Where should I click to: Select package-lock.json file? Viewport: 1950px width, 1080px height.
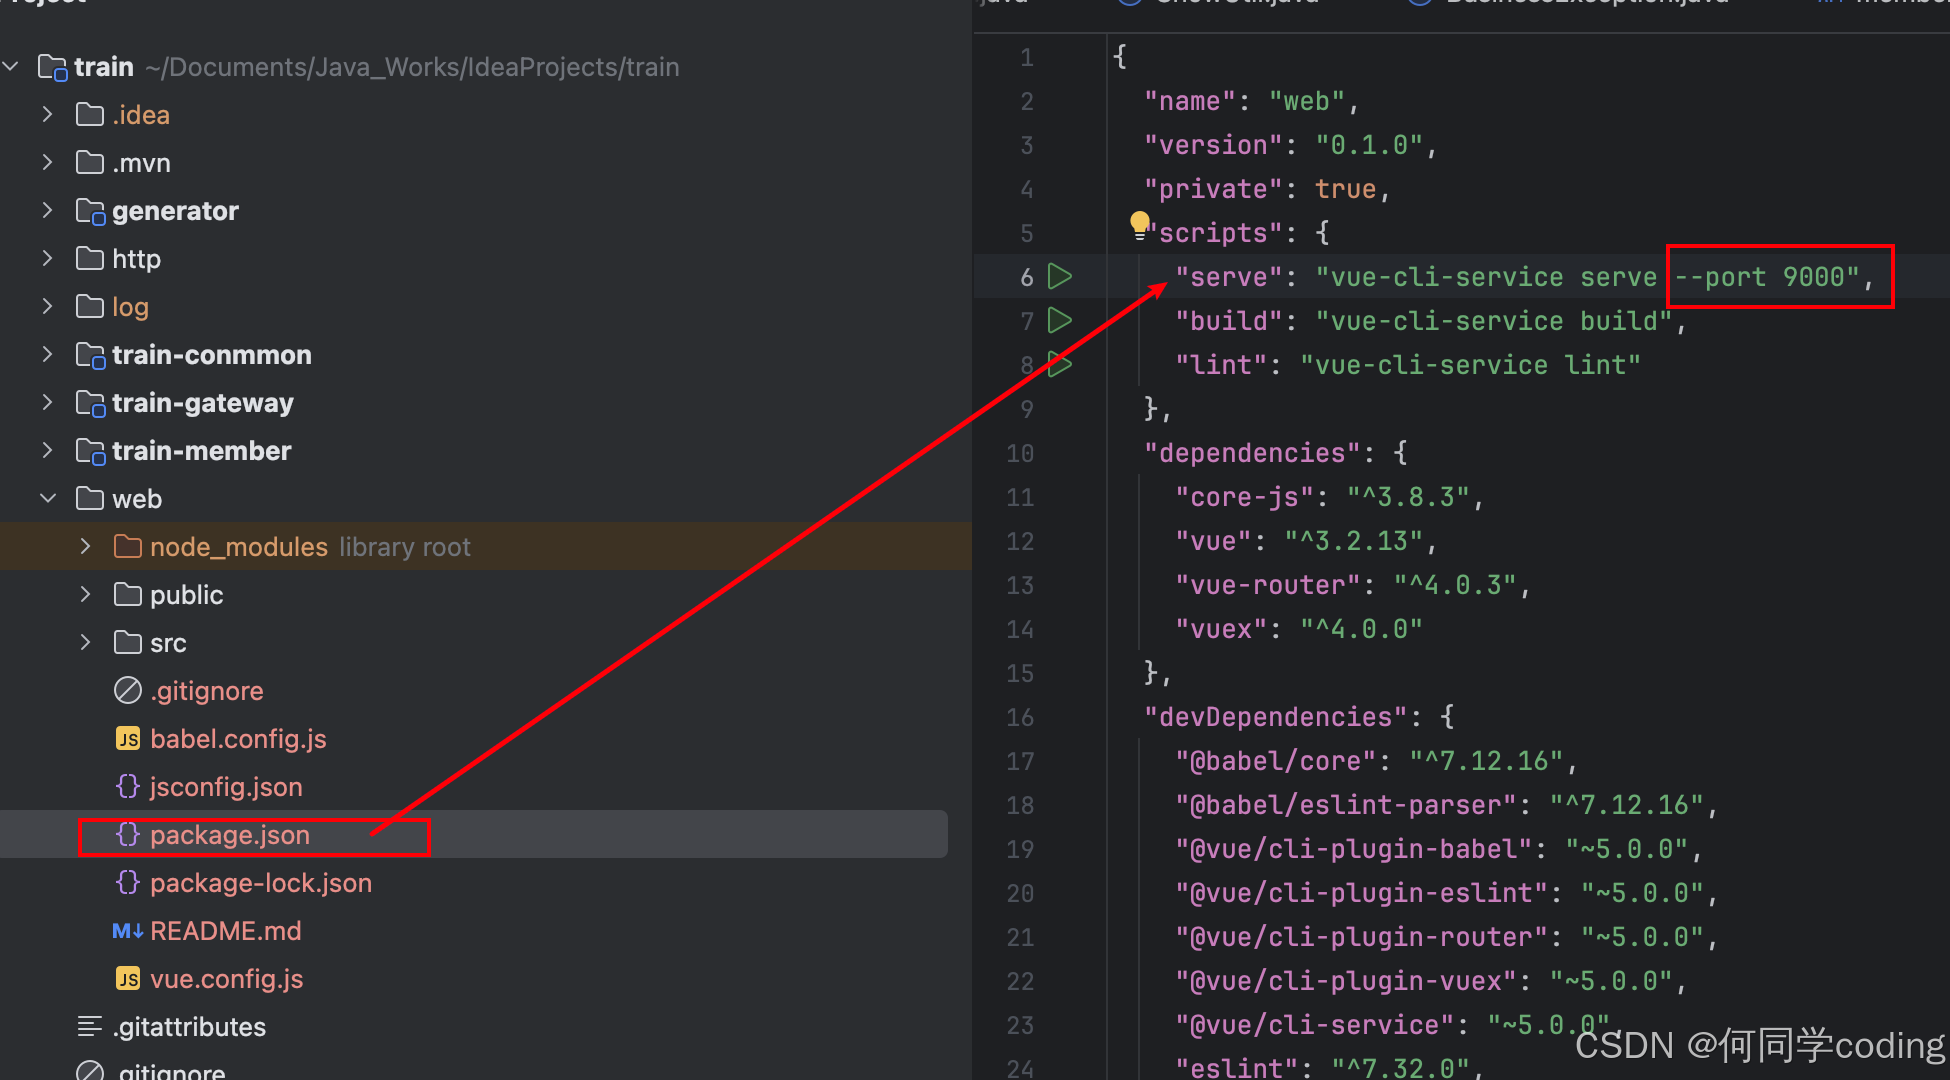261,883
